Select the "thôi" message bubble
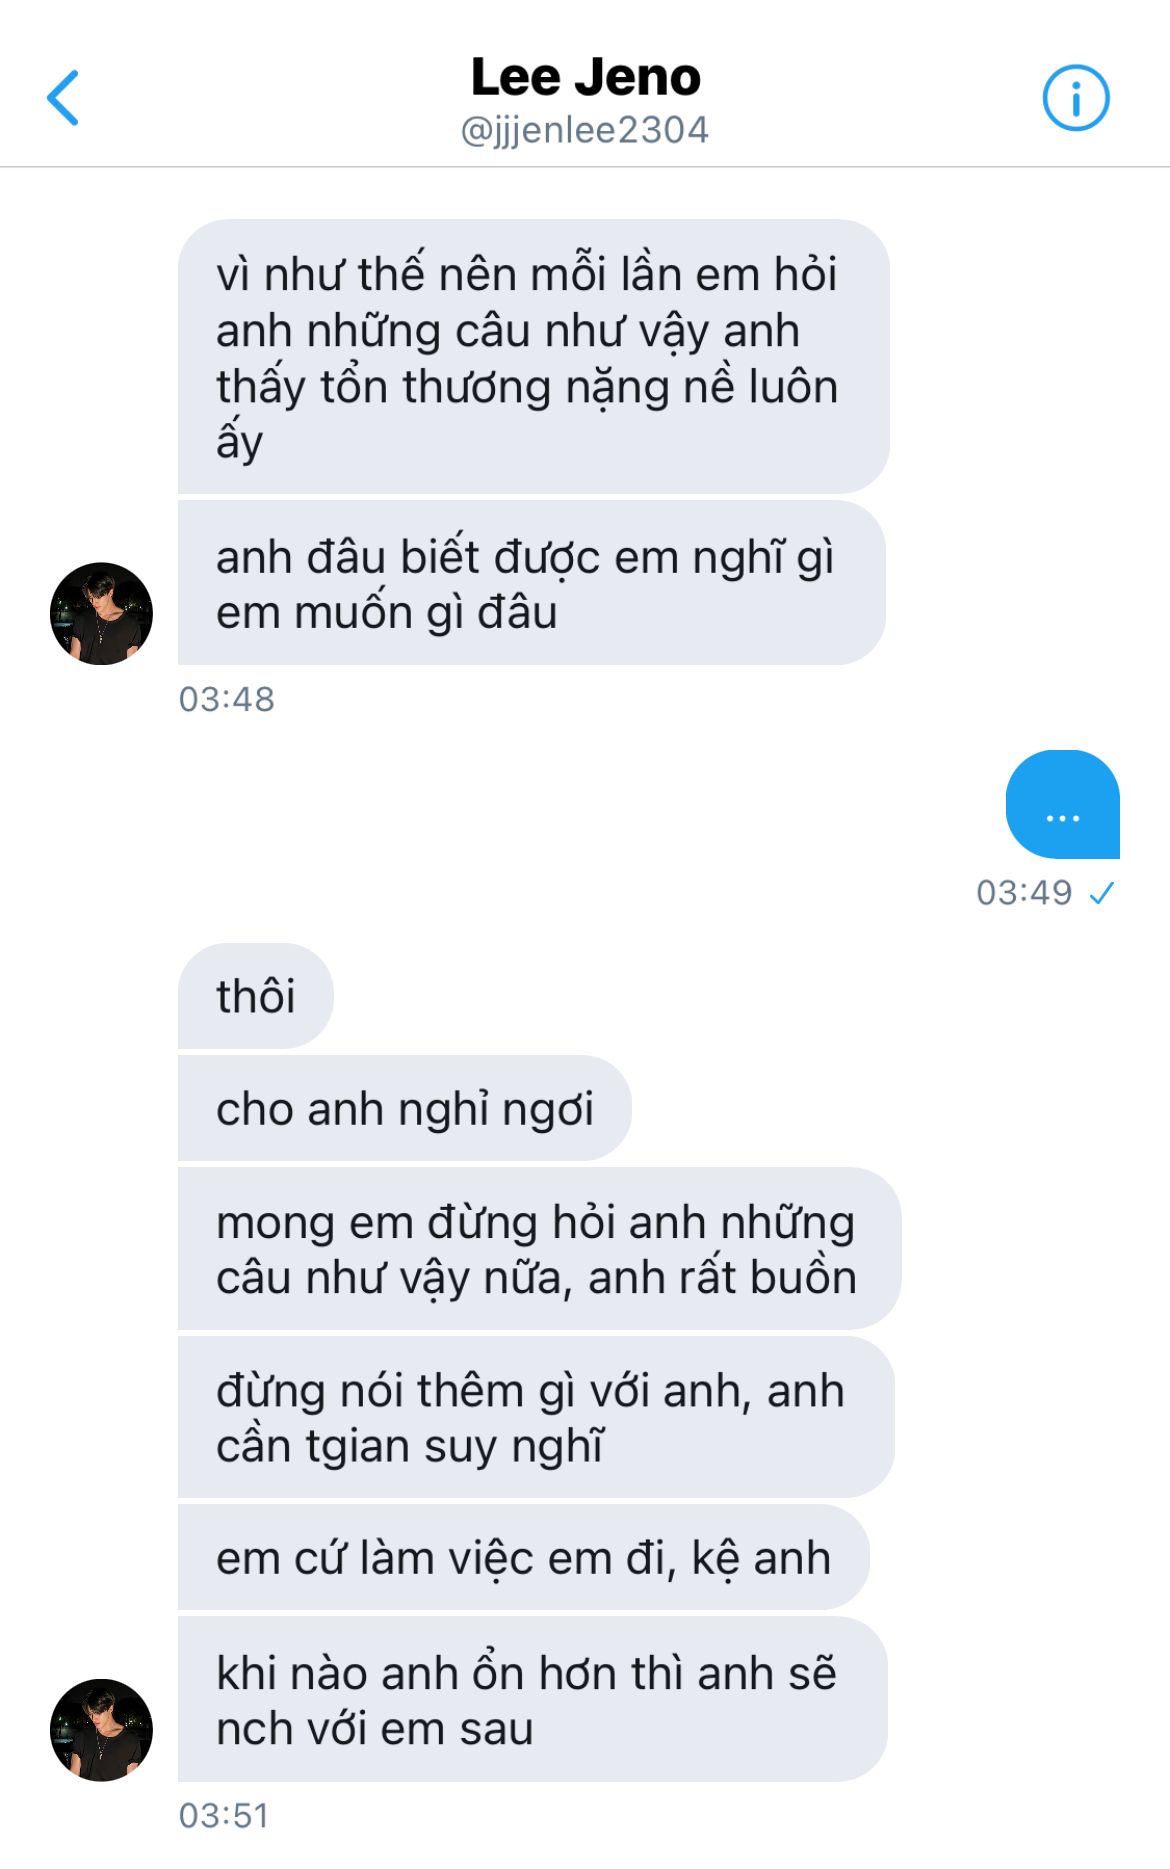The width and height of the screenshot is (1170, 1869). [255, 996]
